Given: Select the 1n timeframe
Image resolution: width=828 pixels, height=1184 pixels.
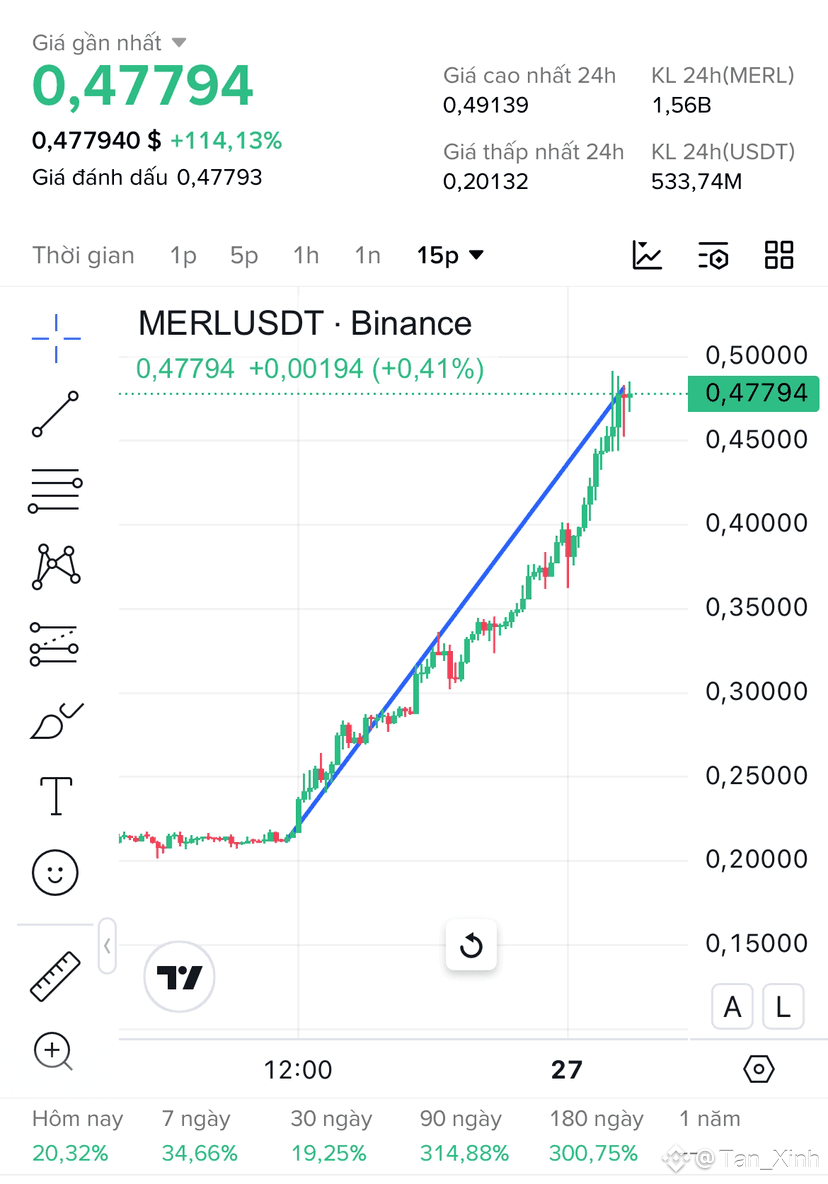Looking at the screenshot, I should click(368, 255).
